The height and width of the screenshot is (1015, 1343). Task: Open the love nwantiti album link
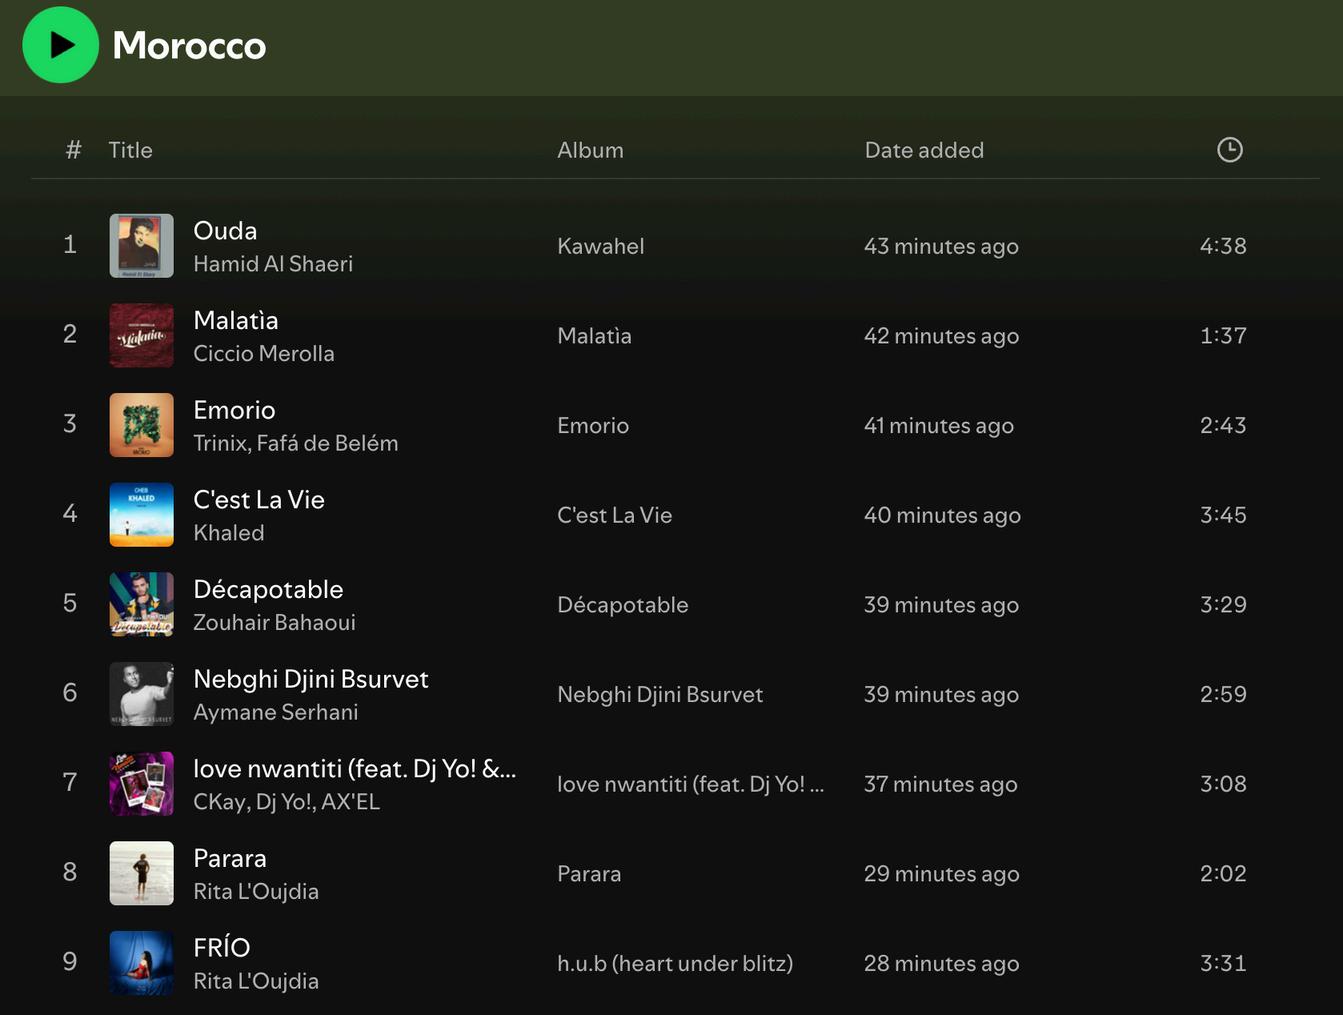pyautogui.click(x=691, y=784)
